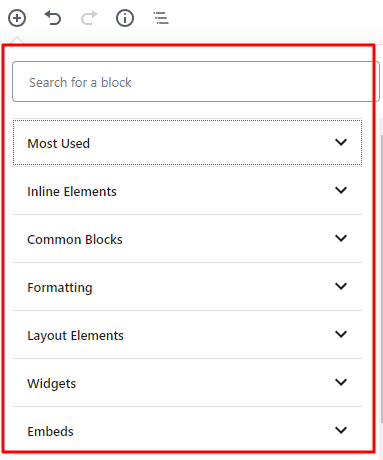This screenshot has height=460, width=383.
Task: Click the block list vertical scrollbar
Action: (x=381, y=278)
